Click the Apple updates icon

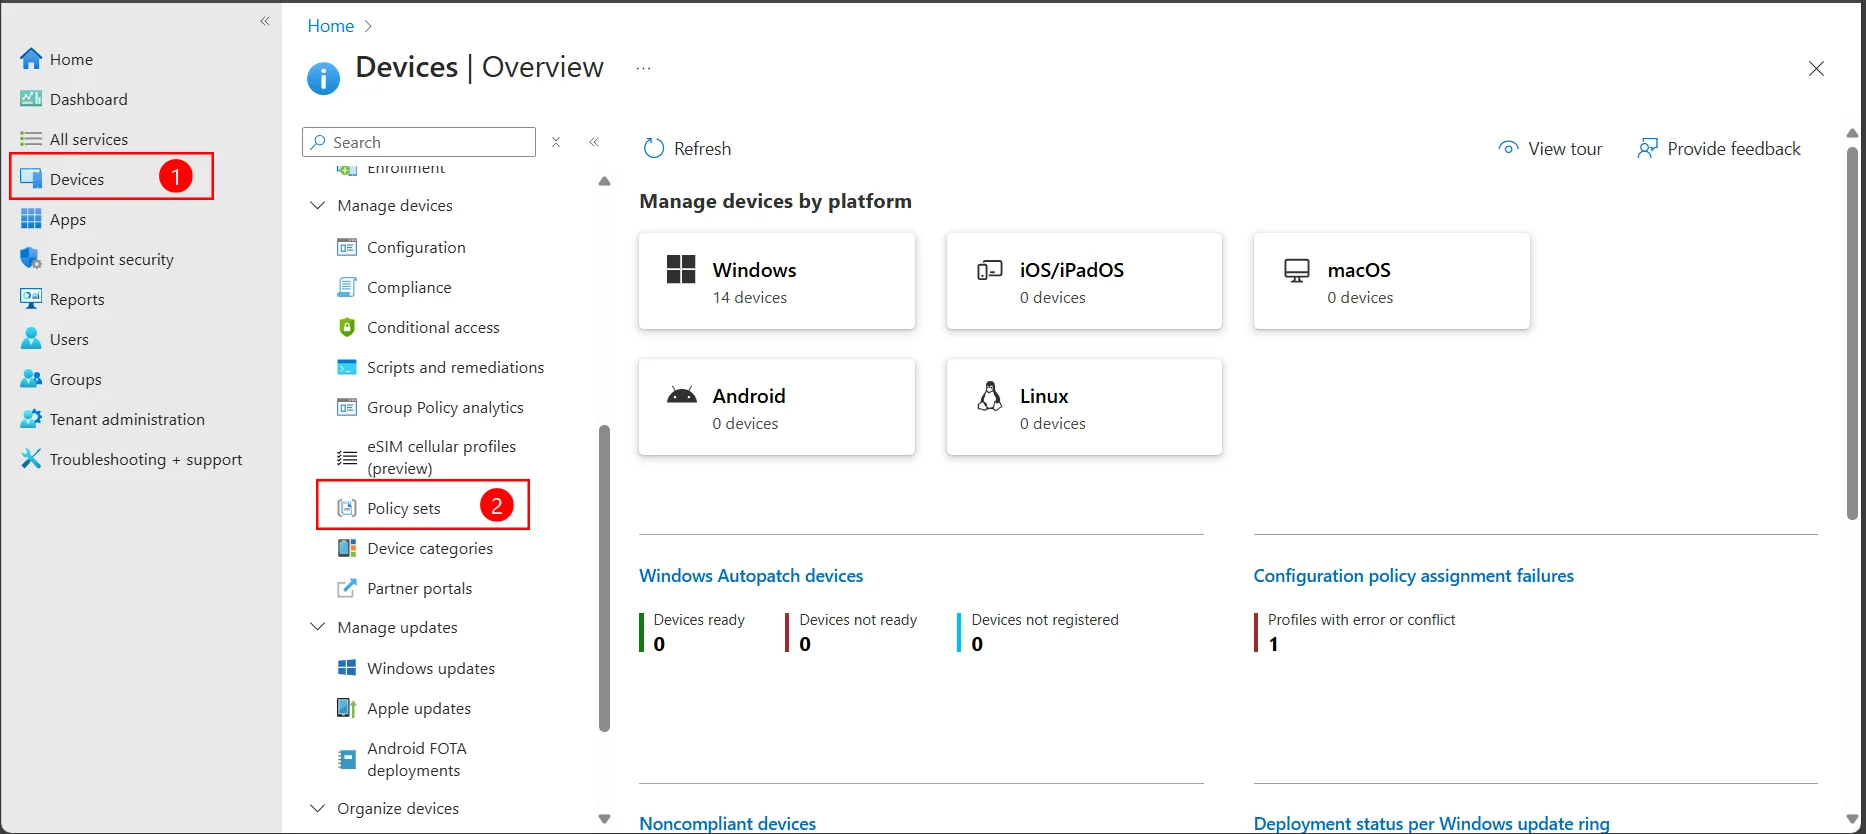coord(347,708)
